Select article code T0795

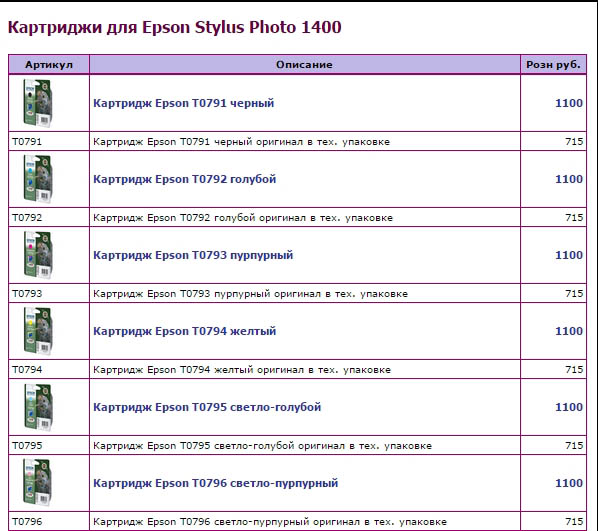pyautogui.click(x=27, y=445)
